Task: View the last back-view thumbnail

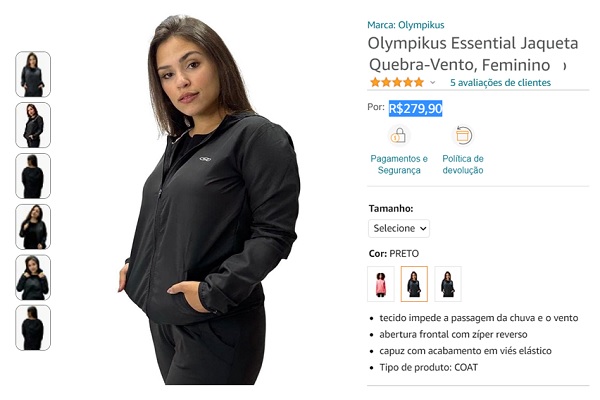Action: point(33,328)
